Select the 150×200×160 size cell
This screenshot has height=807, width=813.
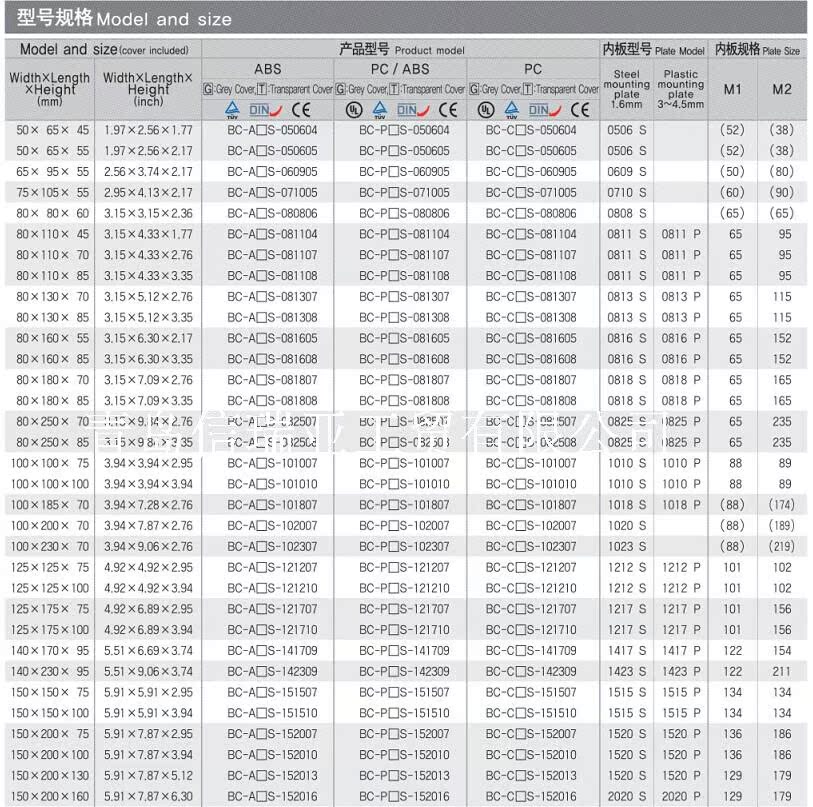50,796
